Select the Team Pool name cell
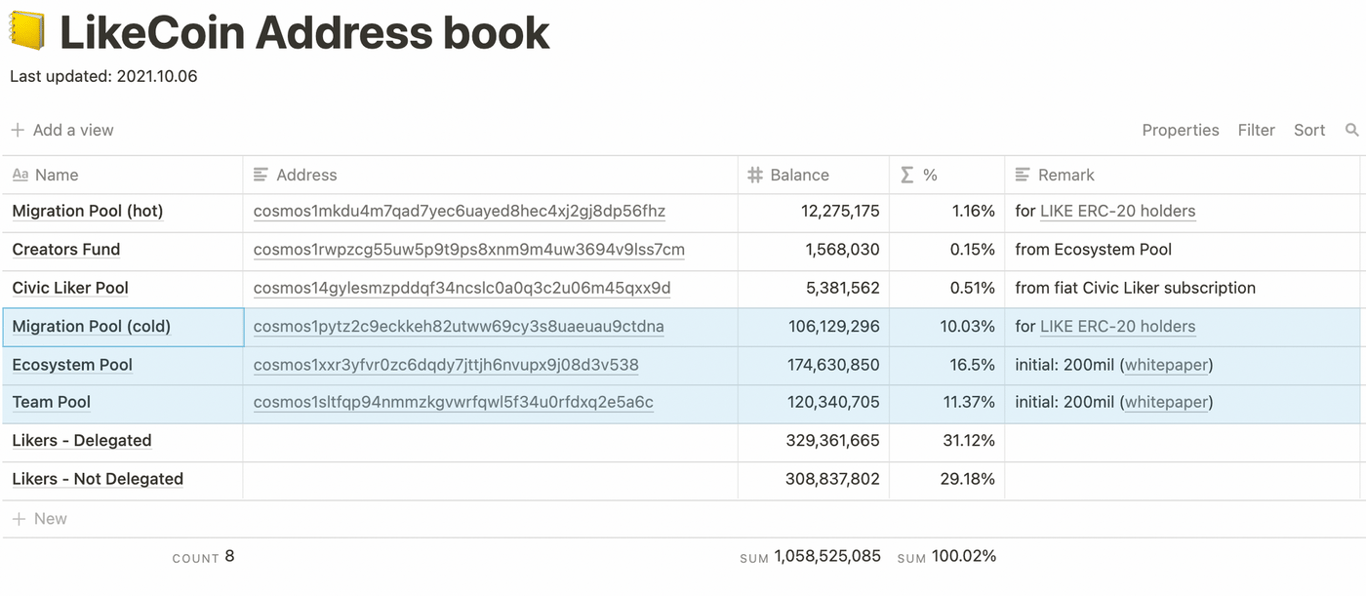1366x596 pixels. (x=123, y=402)
